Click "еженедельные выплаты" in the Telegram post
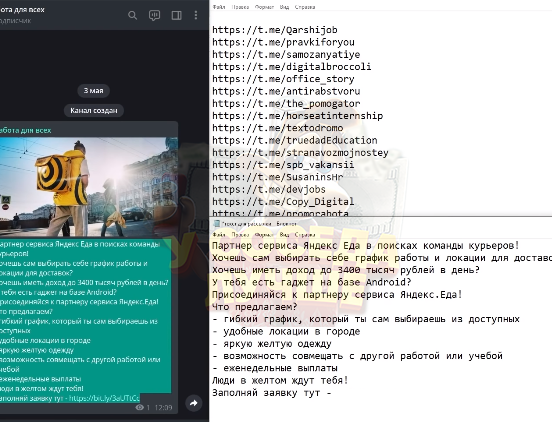Screen dimensions: 552x422 point(40,379)
